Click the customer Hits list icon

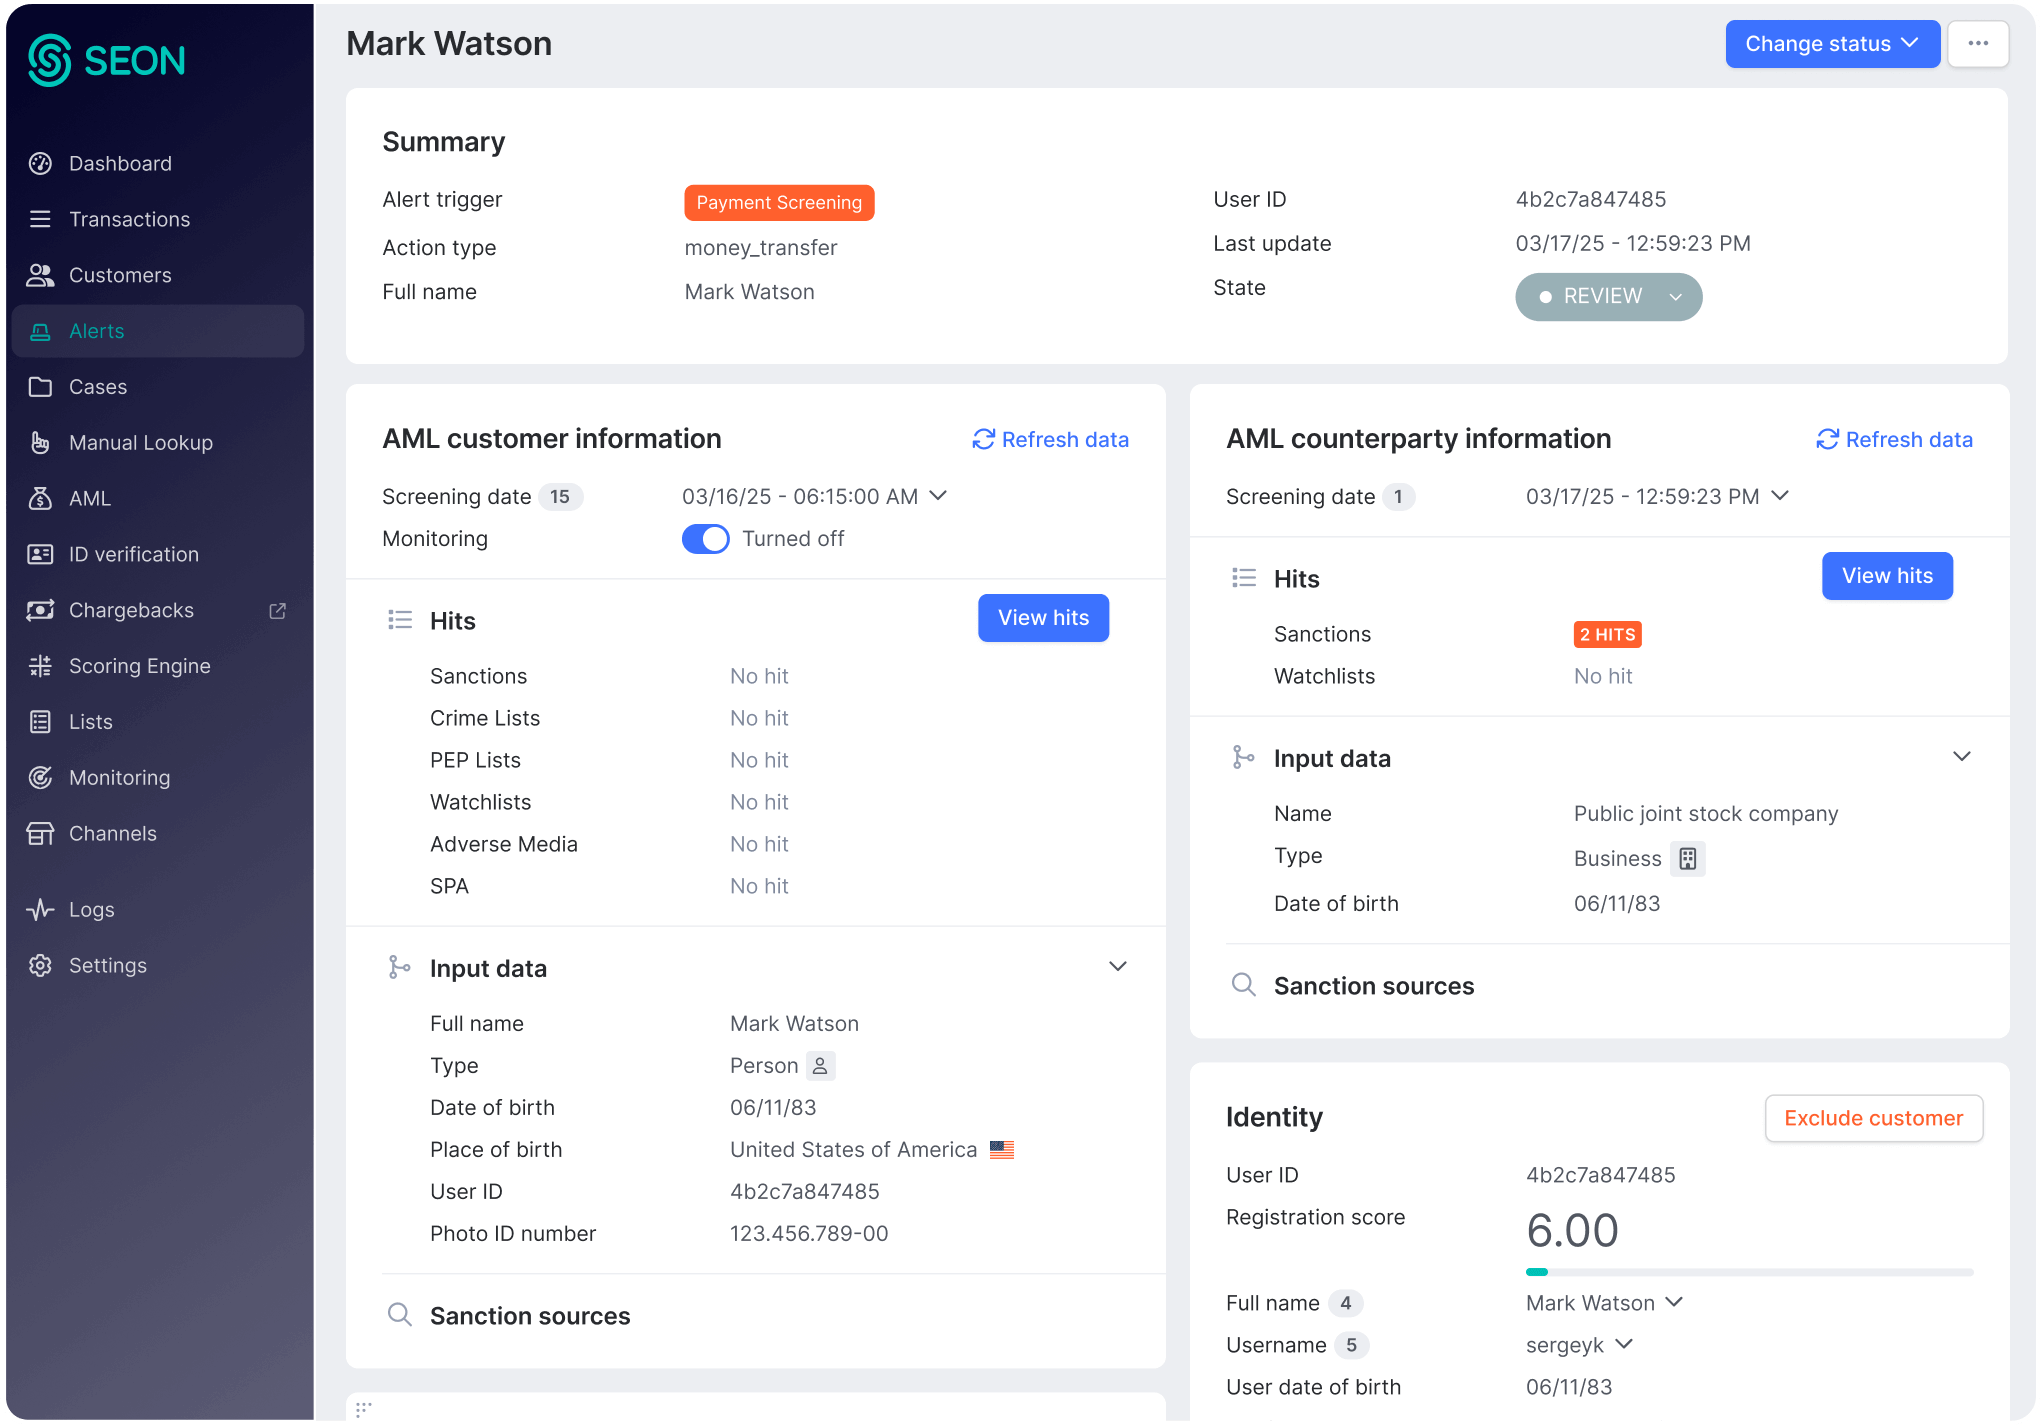[400, 620]
